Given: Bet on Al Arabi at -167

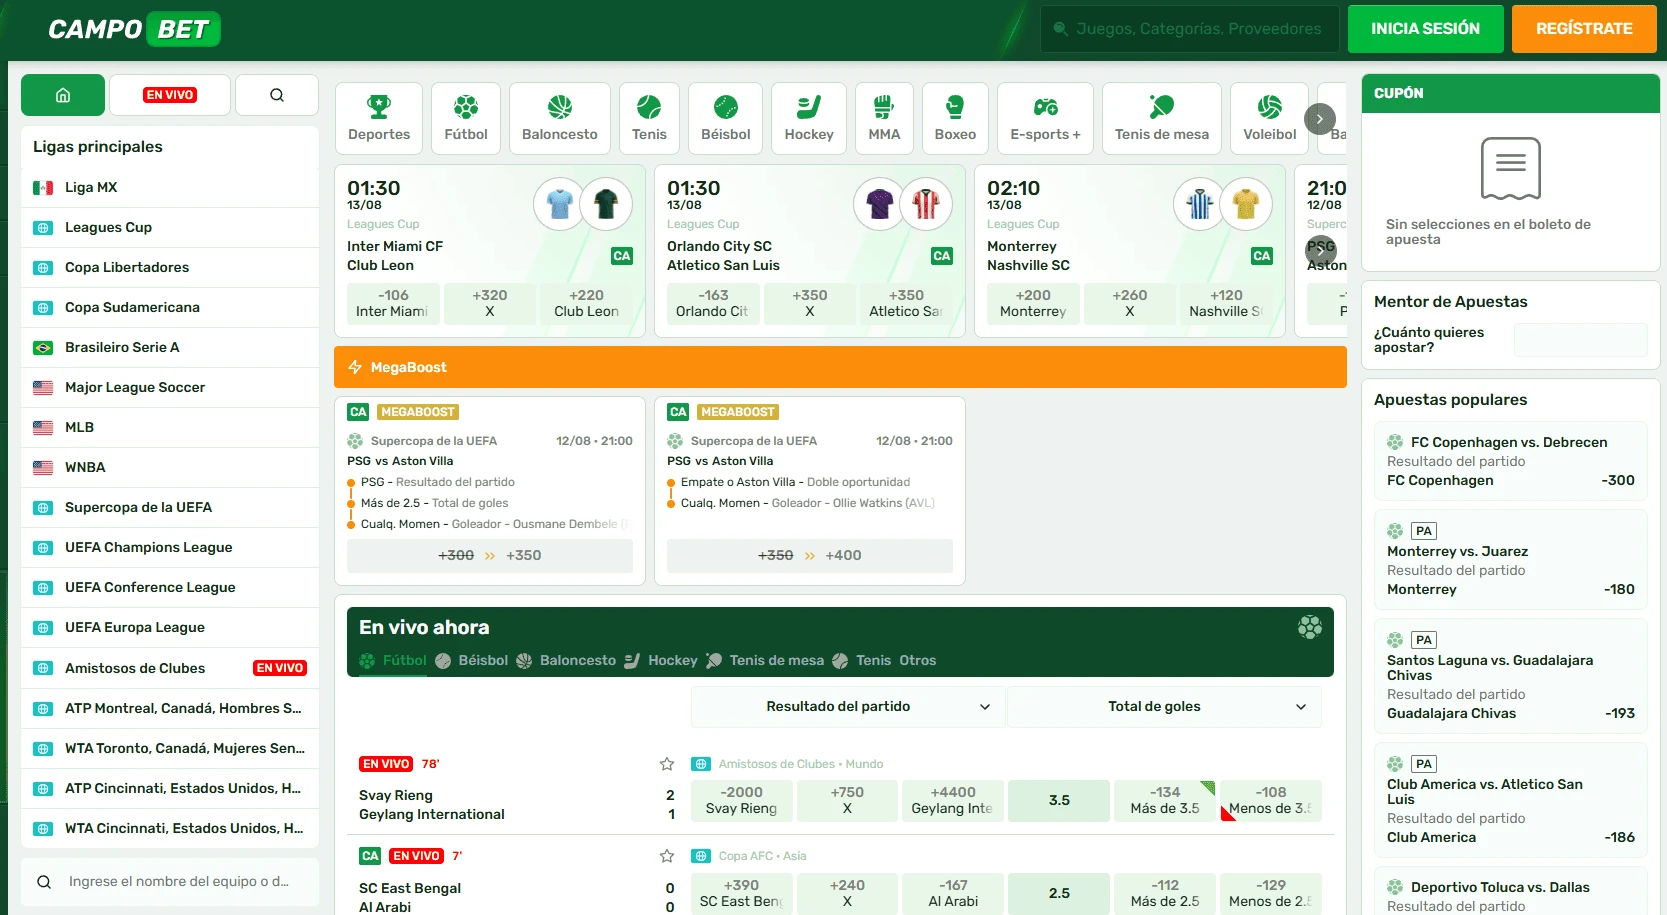Looking at the screenshot, I should tap(953, 894).
